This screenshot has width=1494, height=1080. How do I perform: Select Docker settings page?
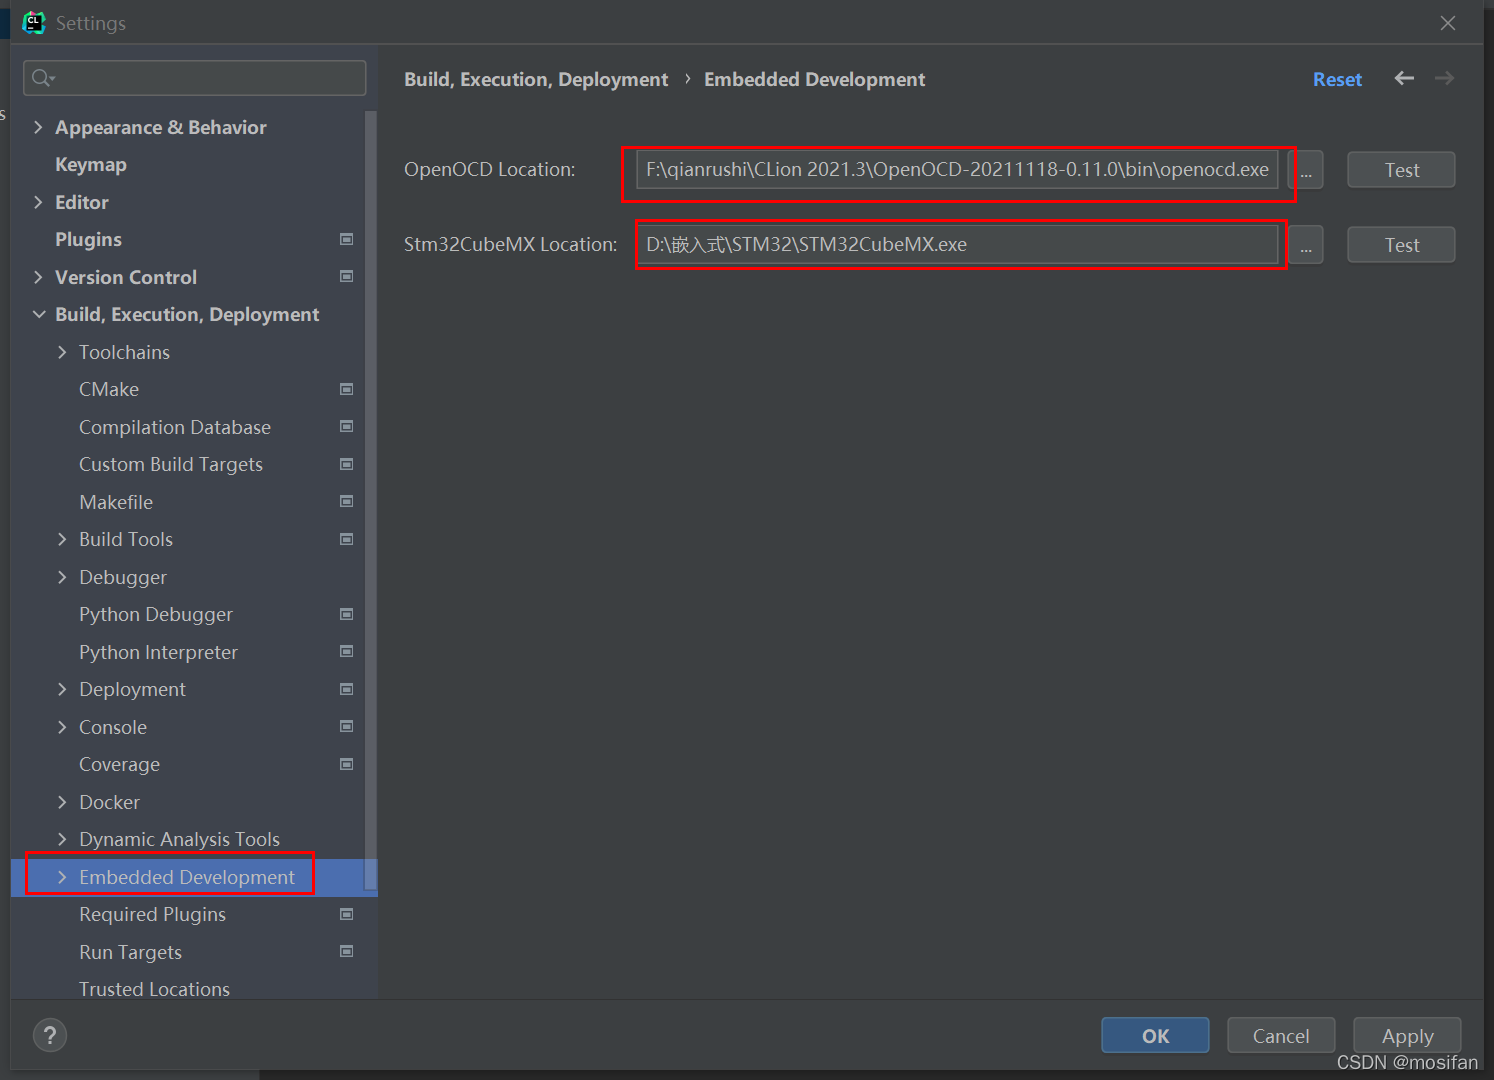[109, 802]
